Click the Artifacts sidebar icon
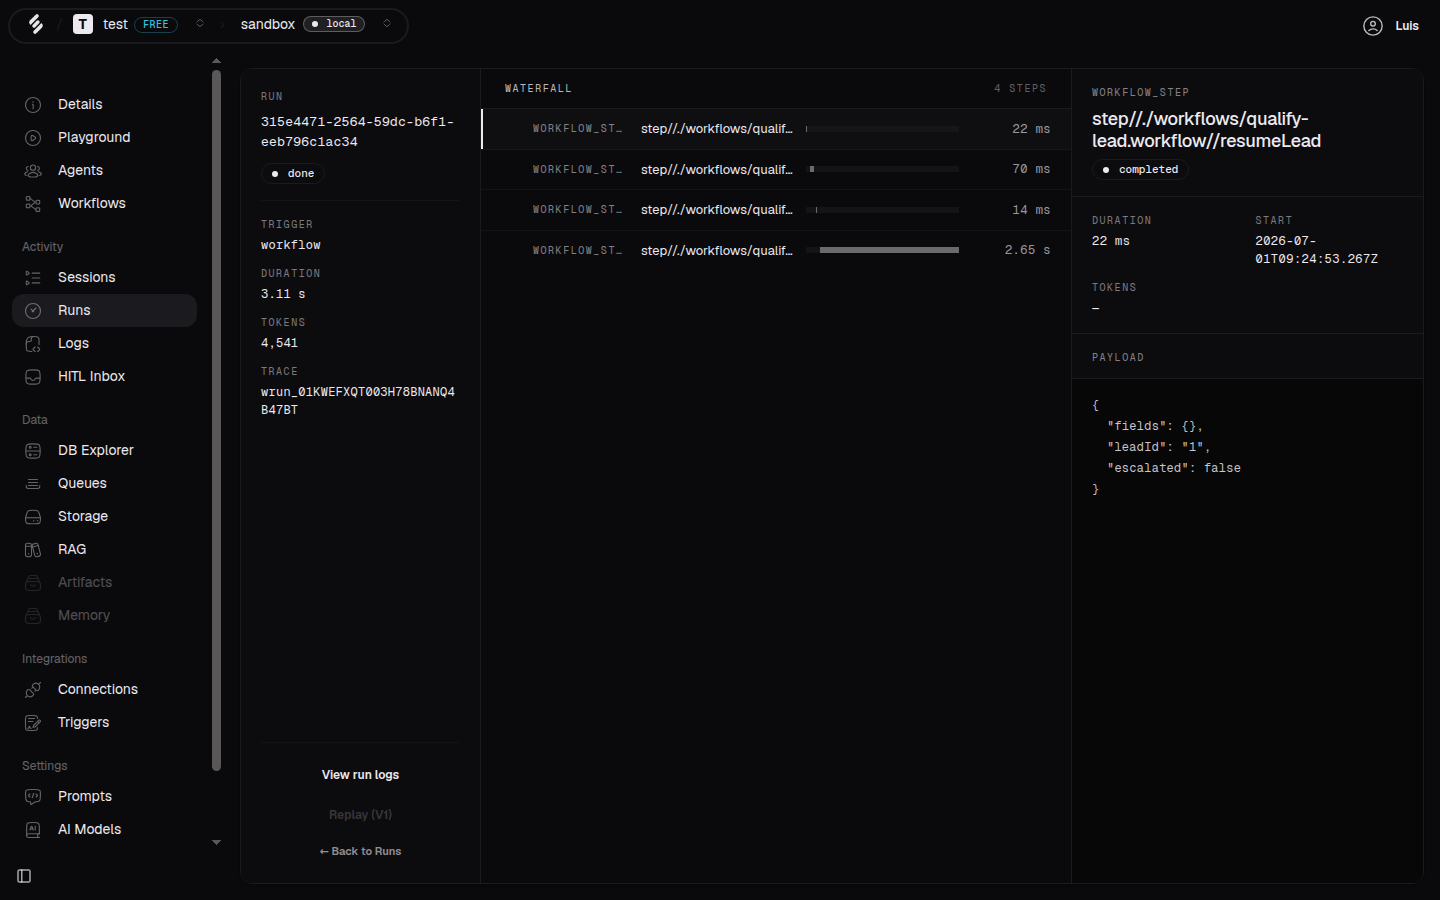1440x900 pixels. (x=33, y=582)
